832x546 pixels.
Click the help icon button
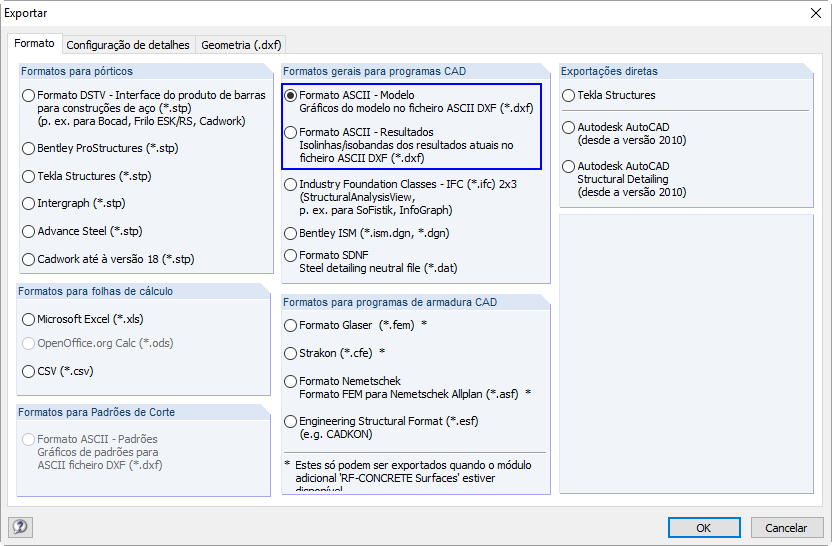pos(20,527)
